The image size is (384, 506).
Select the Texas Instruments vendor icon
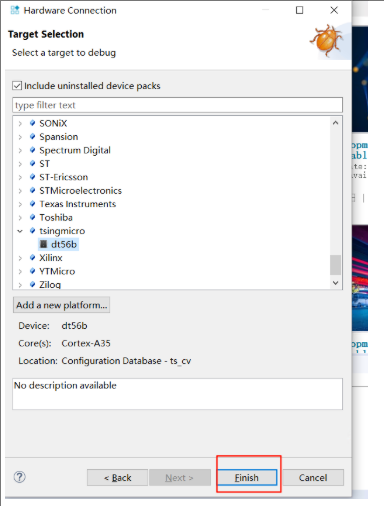tap(32, 204)
